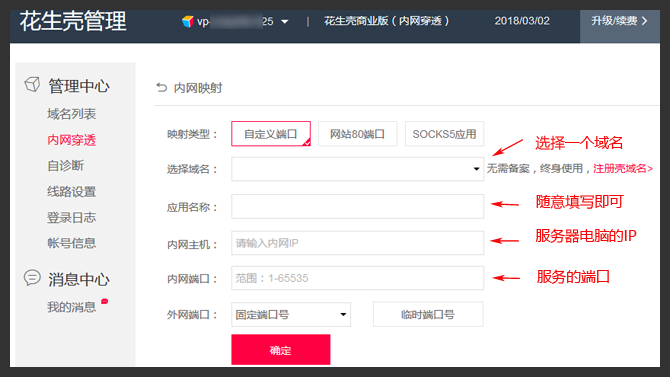This screenshot has width=670, height=377.
Task: Open 帐号信息 in the sidebar
Action: coord(71,243)
